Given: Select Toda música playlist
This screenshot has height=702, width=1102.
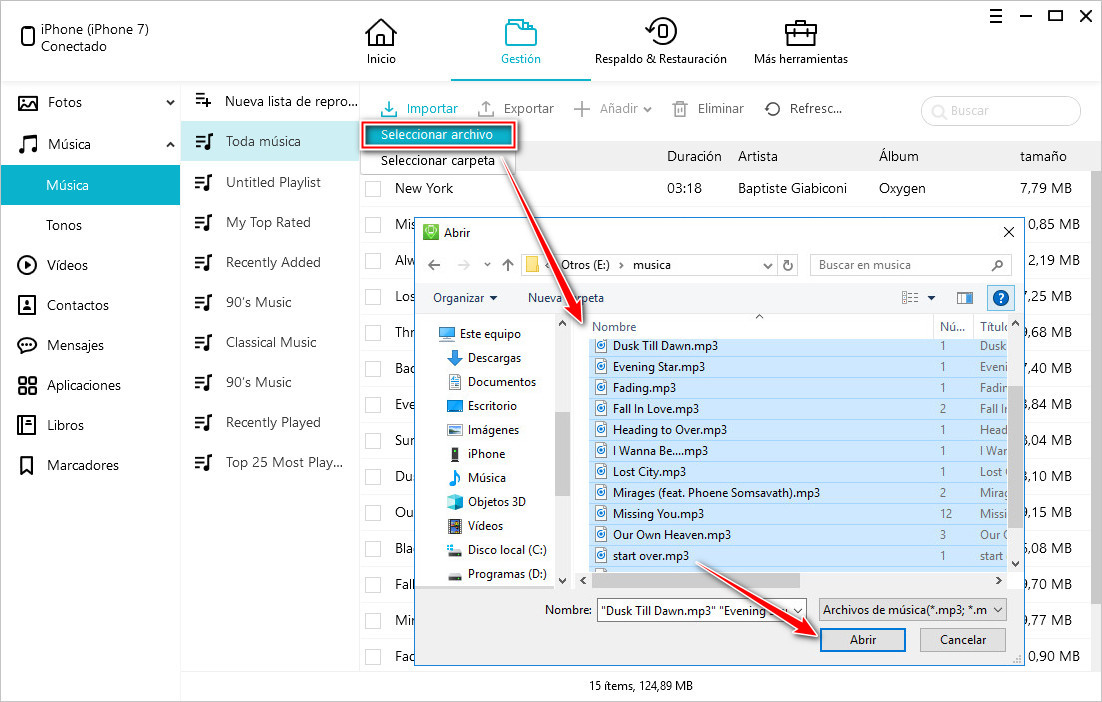Looking at the screenshot, I should coord(271,142).
